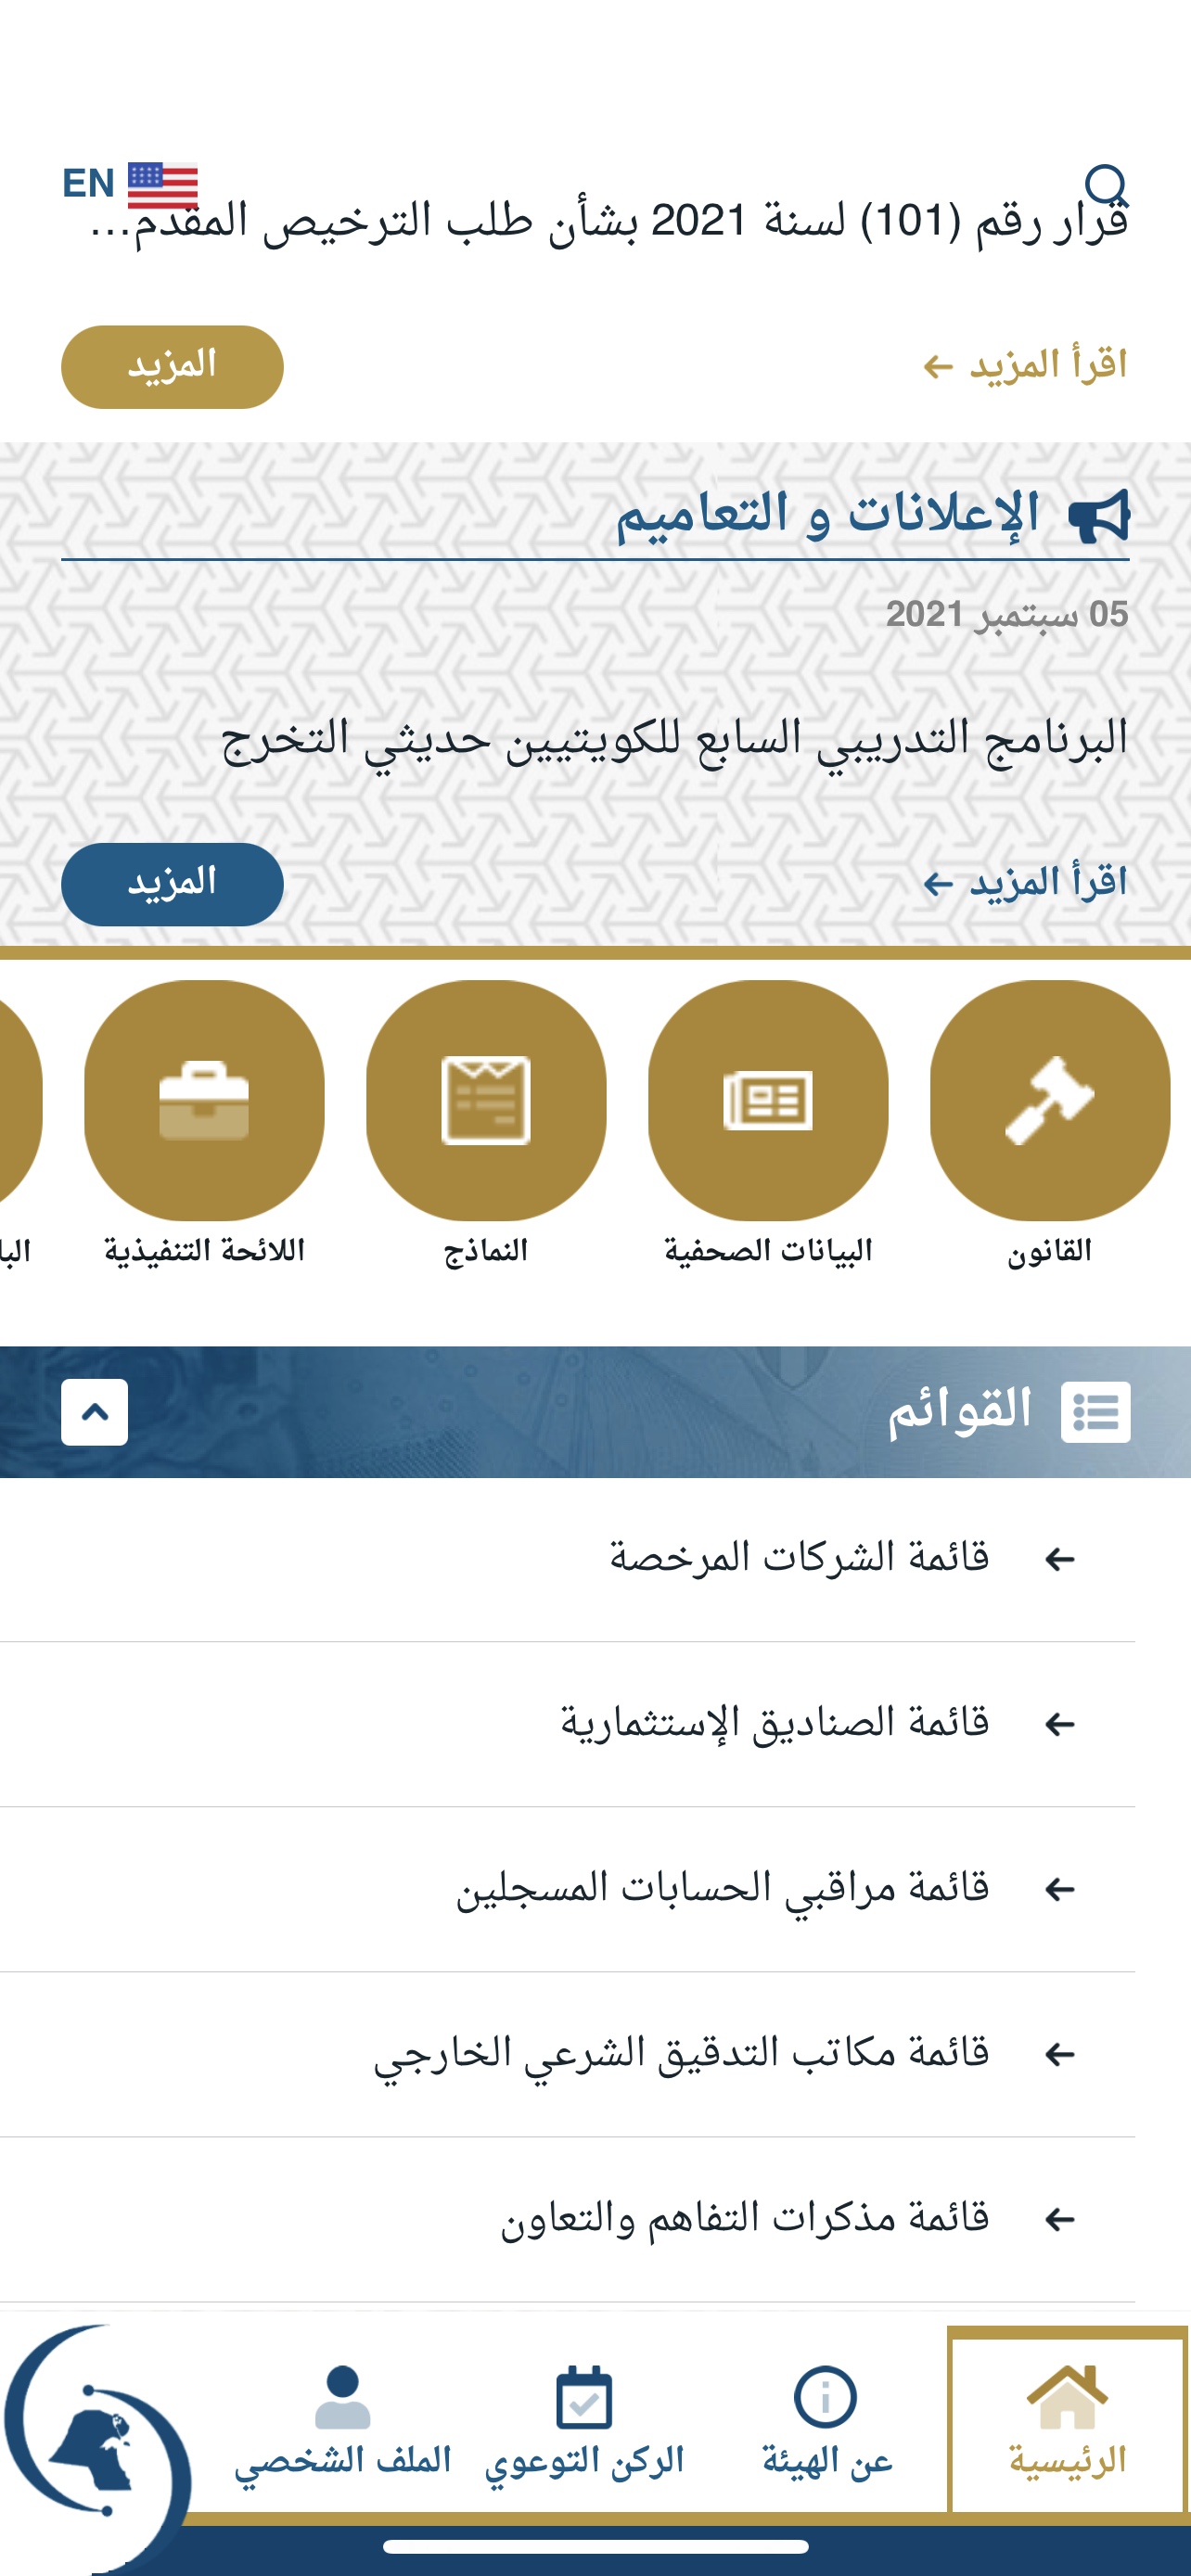The height and width of the screenshot is (2576, 1191).
Task: Tap the اللائحة التنفيذية label
Action: [204, 1251]
